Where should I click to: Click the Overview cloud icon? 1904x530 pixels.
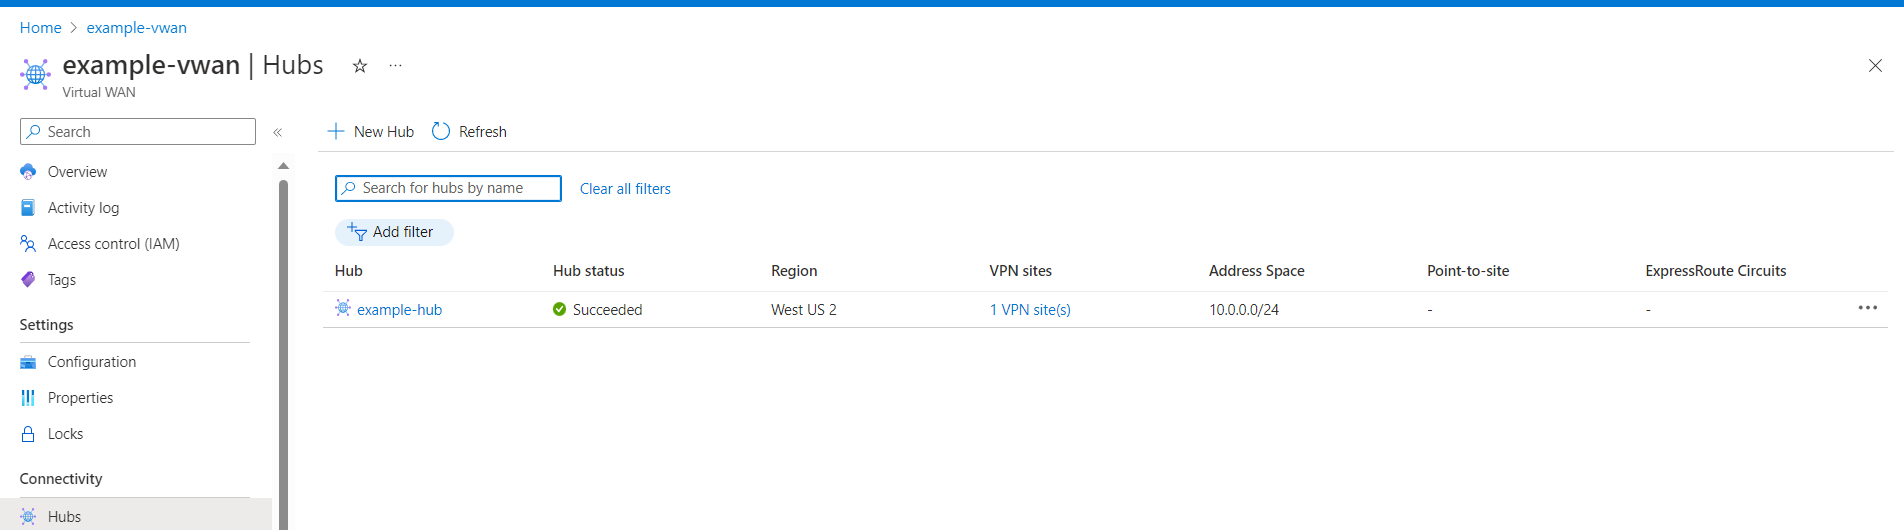(x=28, y=172)
